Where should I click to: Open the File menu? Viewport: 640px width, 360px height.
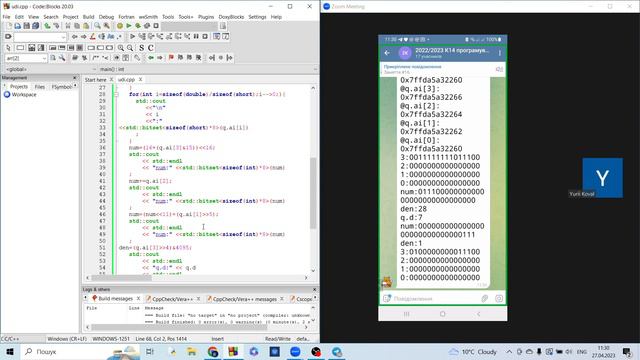7,17
